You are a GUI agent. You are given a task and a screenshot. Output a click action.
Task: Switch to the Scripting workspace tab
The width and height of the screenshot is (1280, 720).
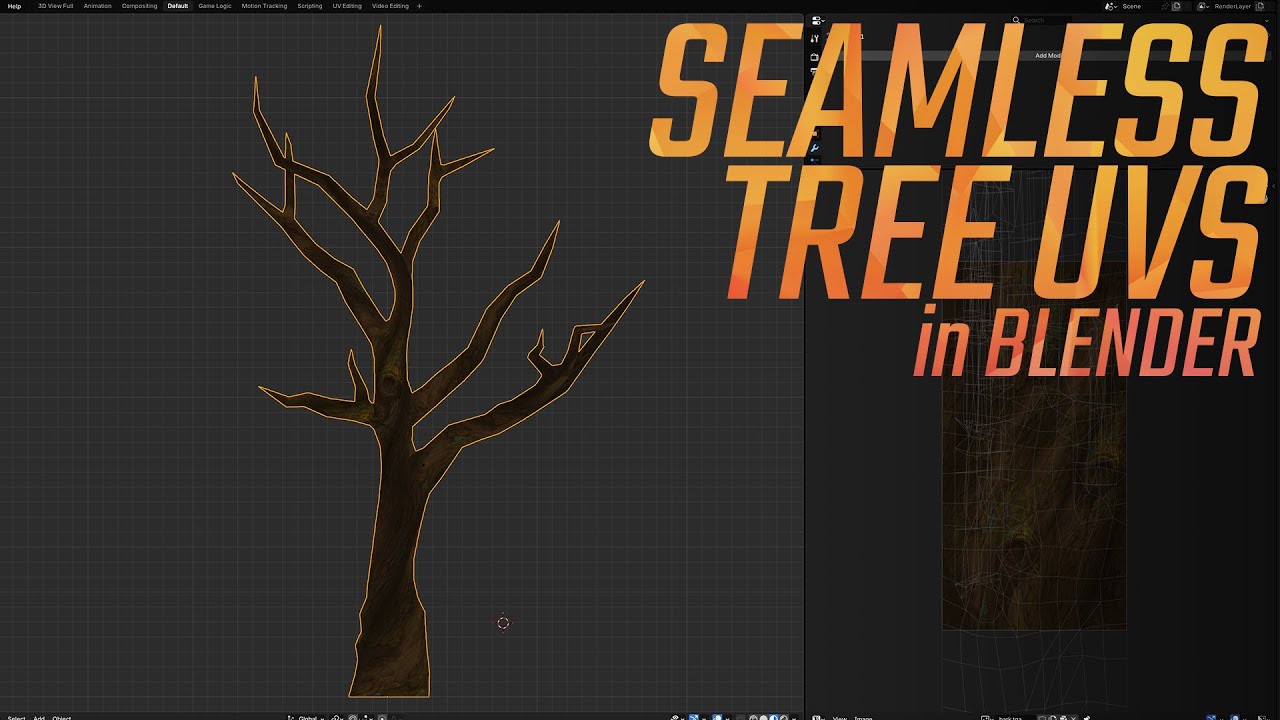coord(310,6)
